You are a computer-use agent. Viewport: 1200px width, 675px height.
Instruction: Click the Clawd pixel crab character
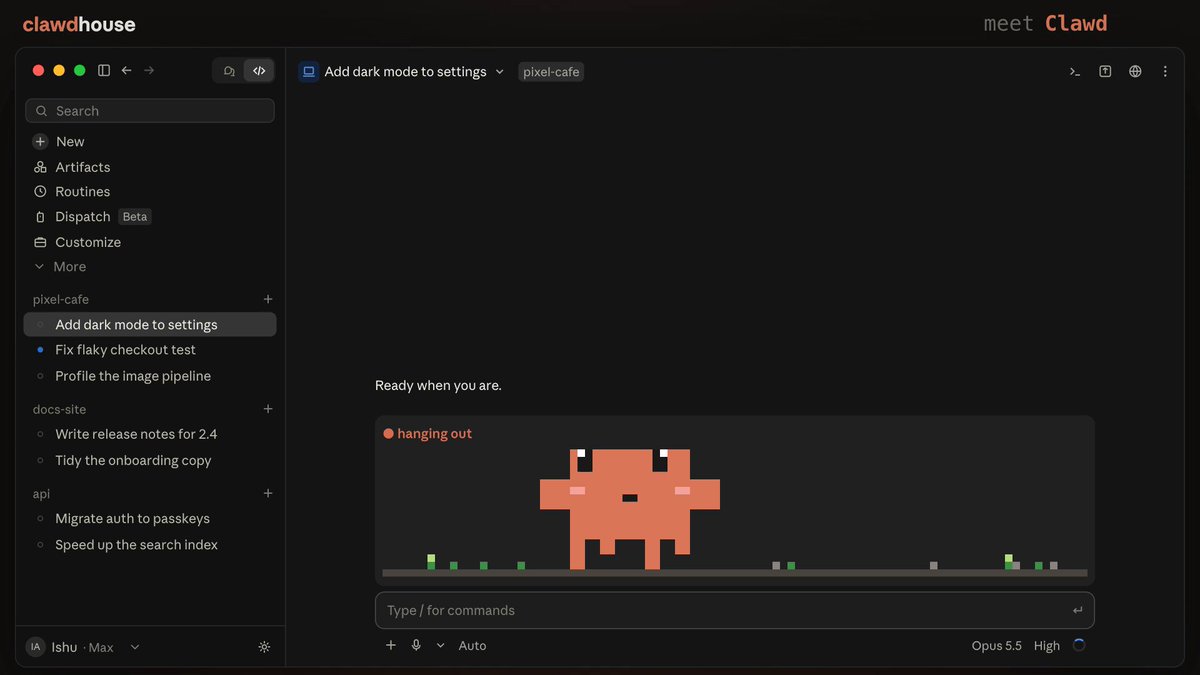[x=630, y=509]
